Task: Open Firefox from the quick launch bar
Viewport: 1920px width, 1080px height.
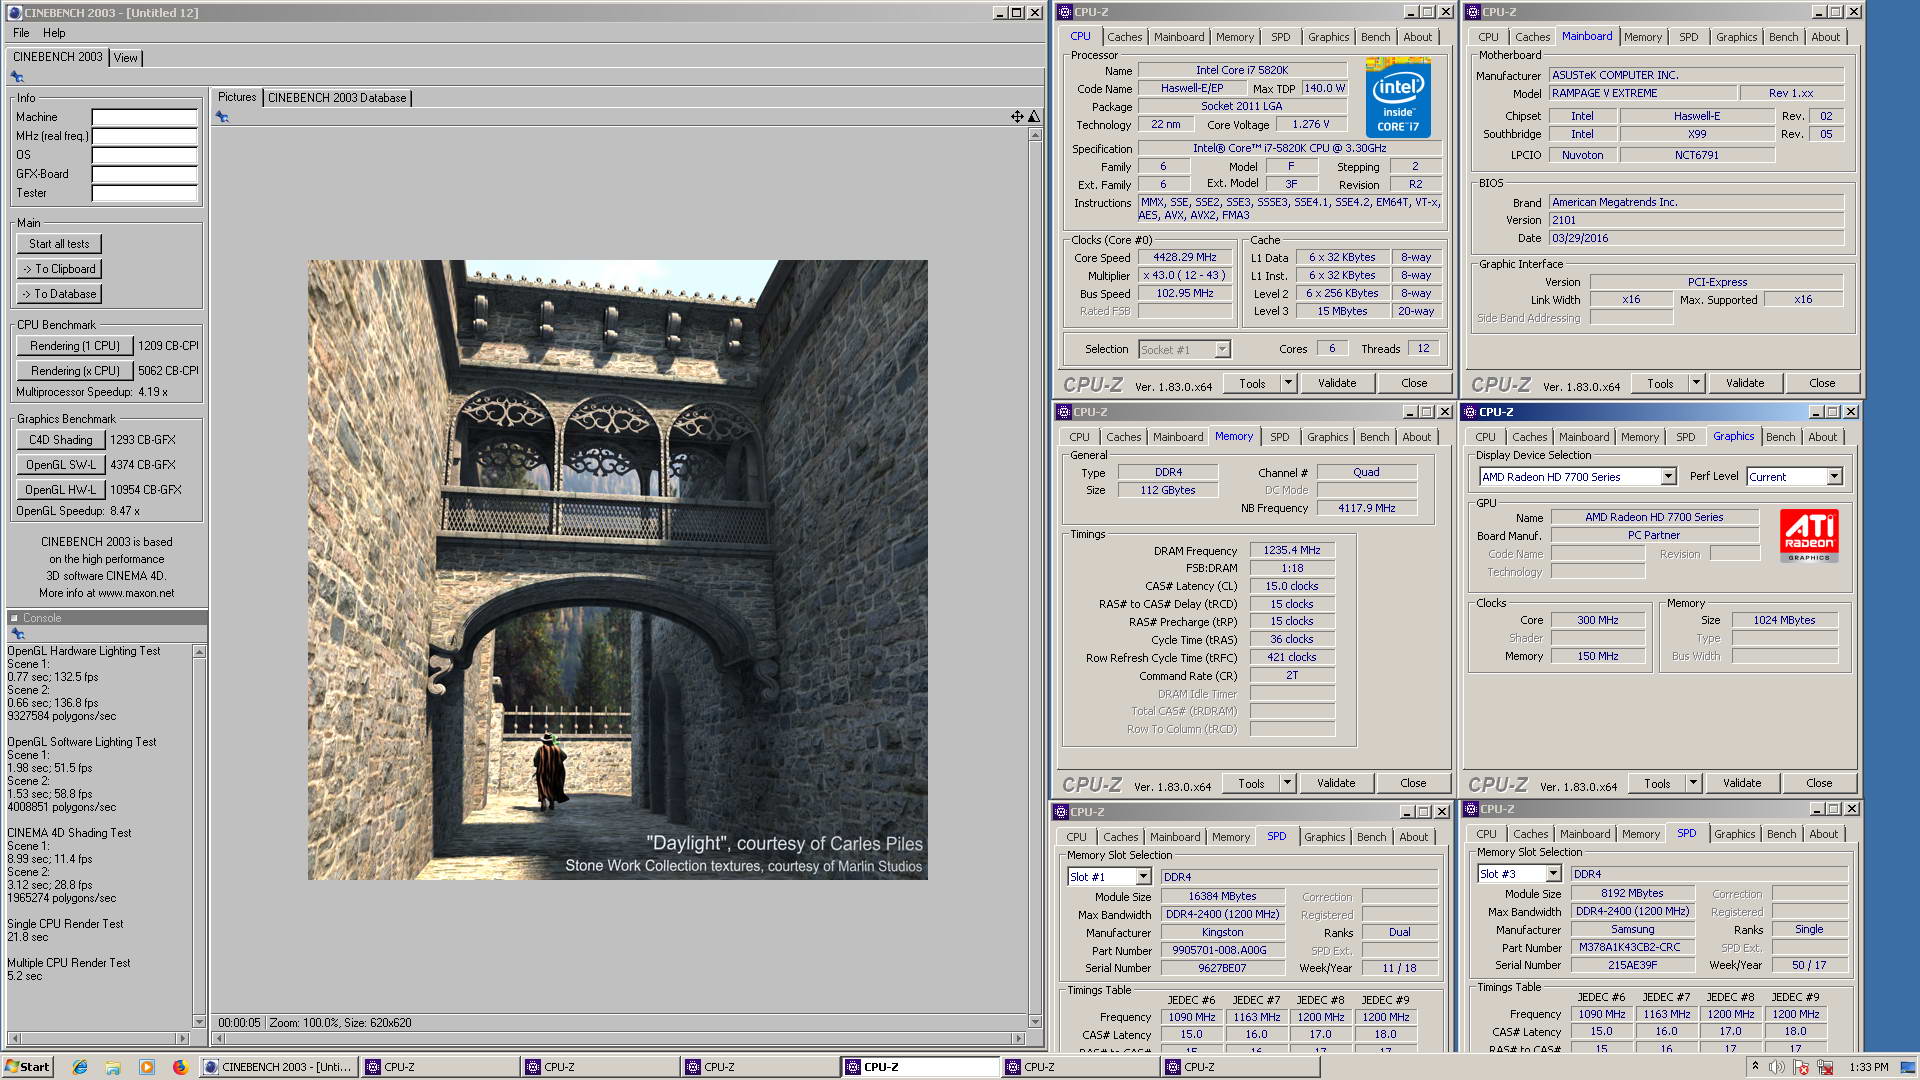Action: point(180,1067)
